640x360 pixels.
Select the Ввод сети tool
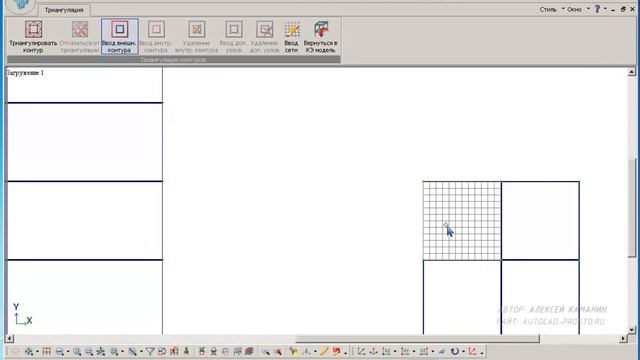[291, 37]
